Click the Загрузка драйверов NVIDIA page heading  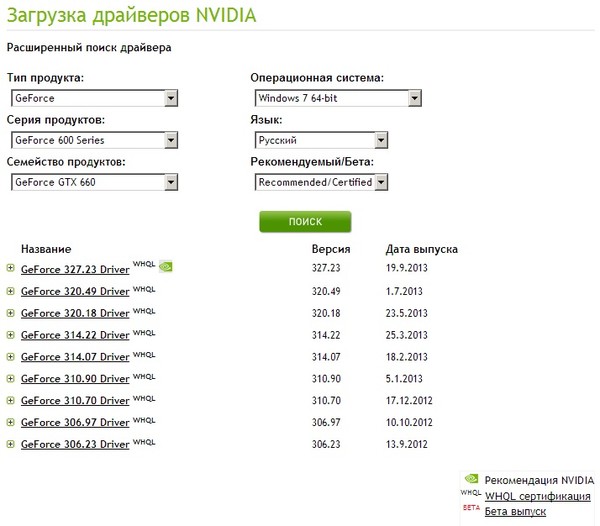[132, 16]
